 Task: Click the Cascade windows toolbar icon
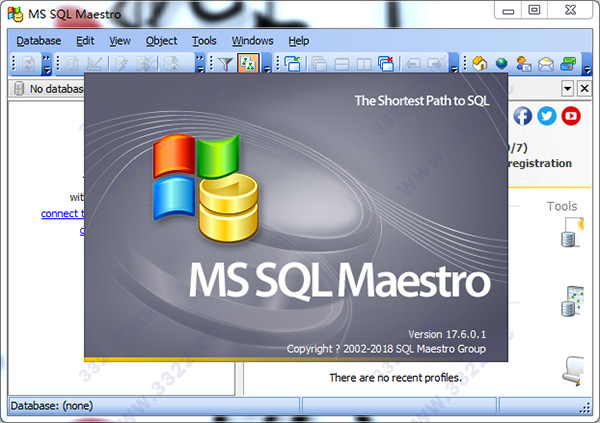click(318, 64)
